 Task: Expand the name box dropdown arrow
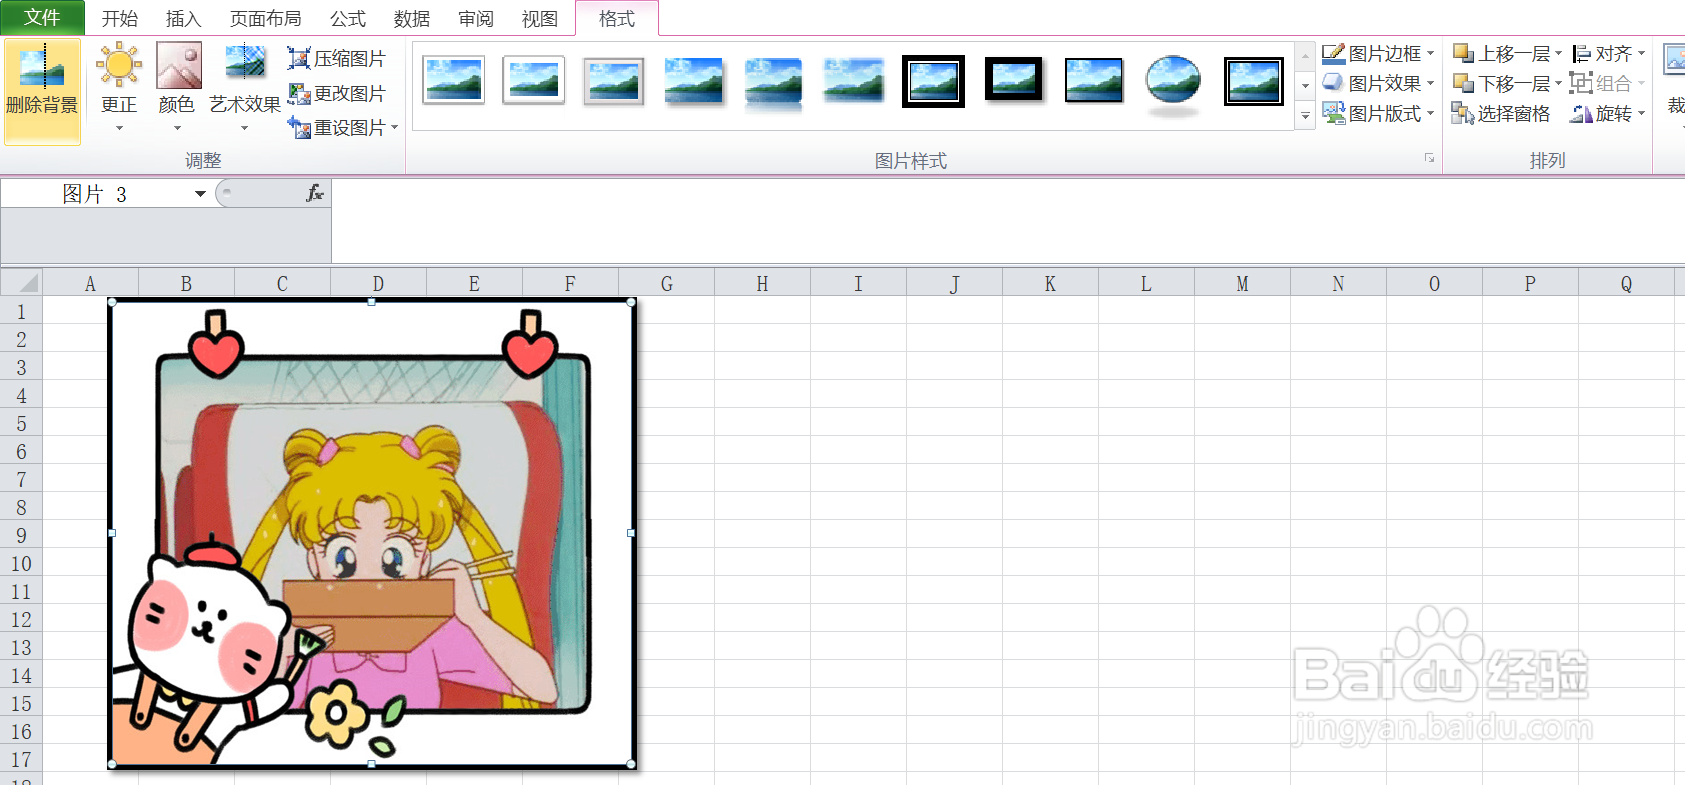click(200, 194)
